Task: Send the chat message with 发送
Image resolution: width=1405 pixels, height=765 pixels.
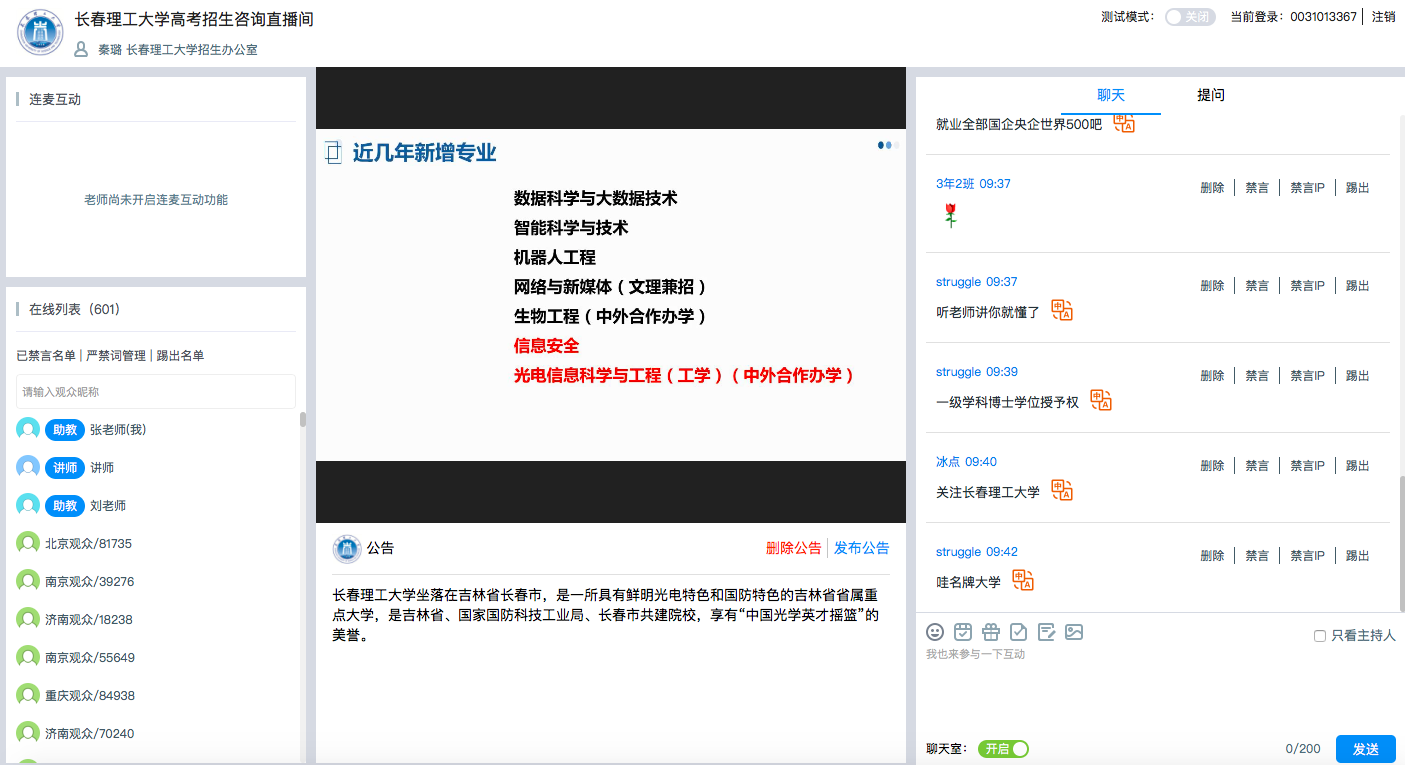Action: [1366, 749]
